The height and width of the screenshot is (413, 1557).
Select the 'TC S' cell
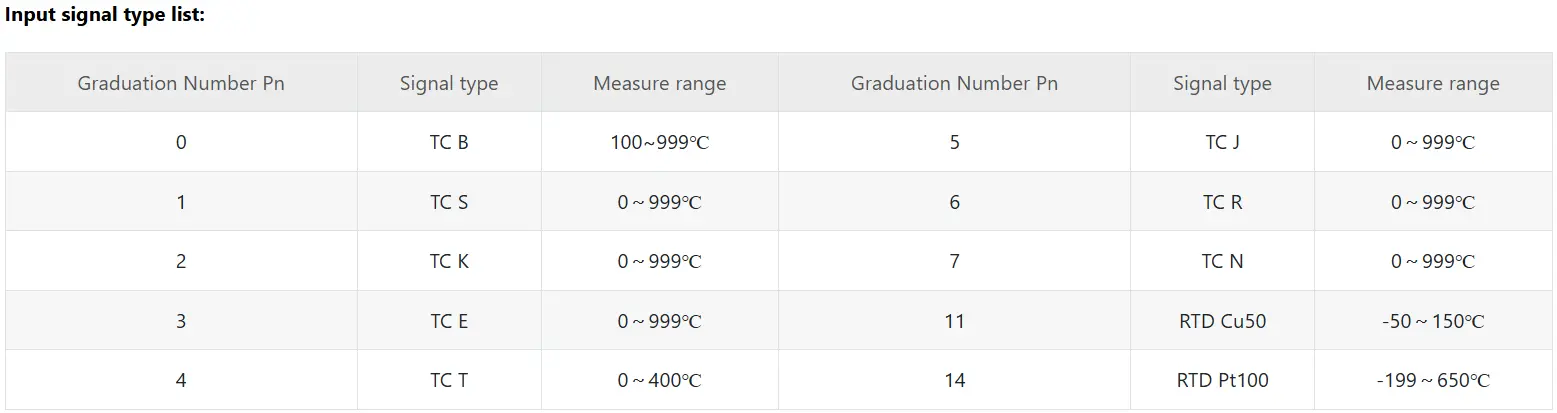[449, 202]
